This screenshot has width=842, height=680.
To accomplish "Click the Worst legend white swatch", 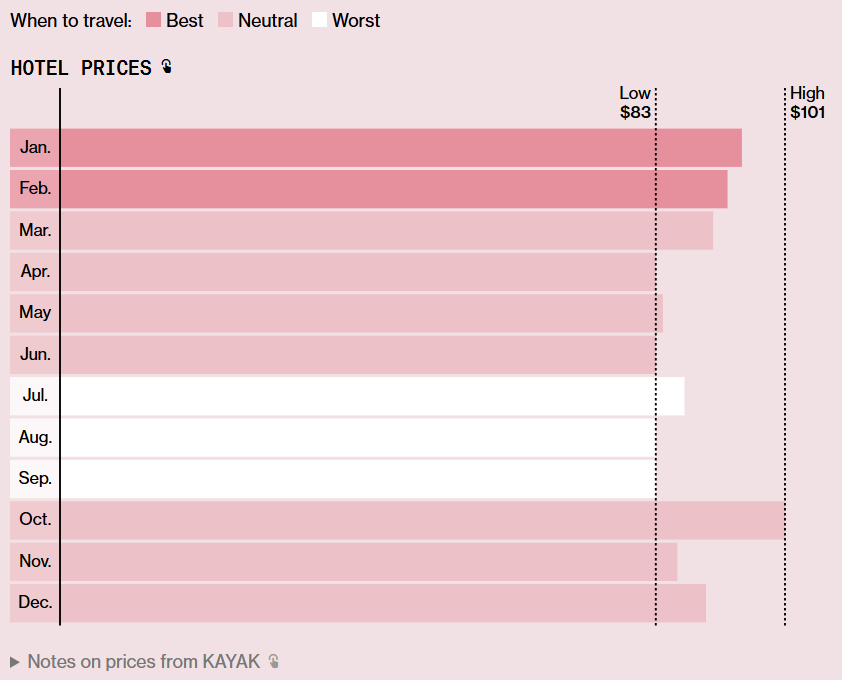I will (x=319, y=20).
